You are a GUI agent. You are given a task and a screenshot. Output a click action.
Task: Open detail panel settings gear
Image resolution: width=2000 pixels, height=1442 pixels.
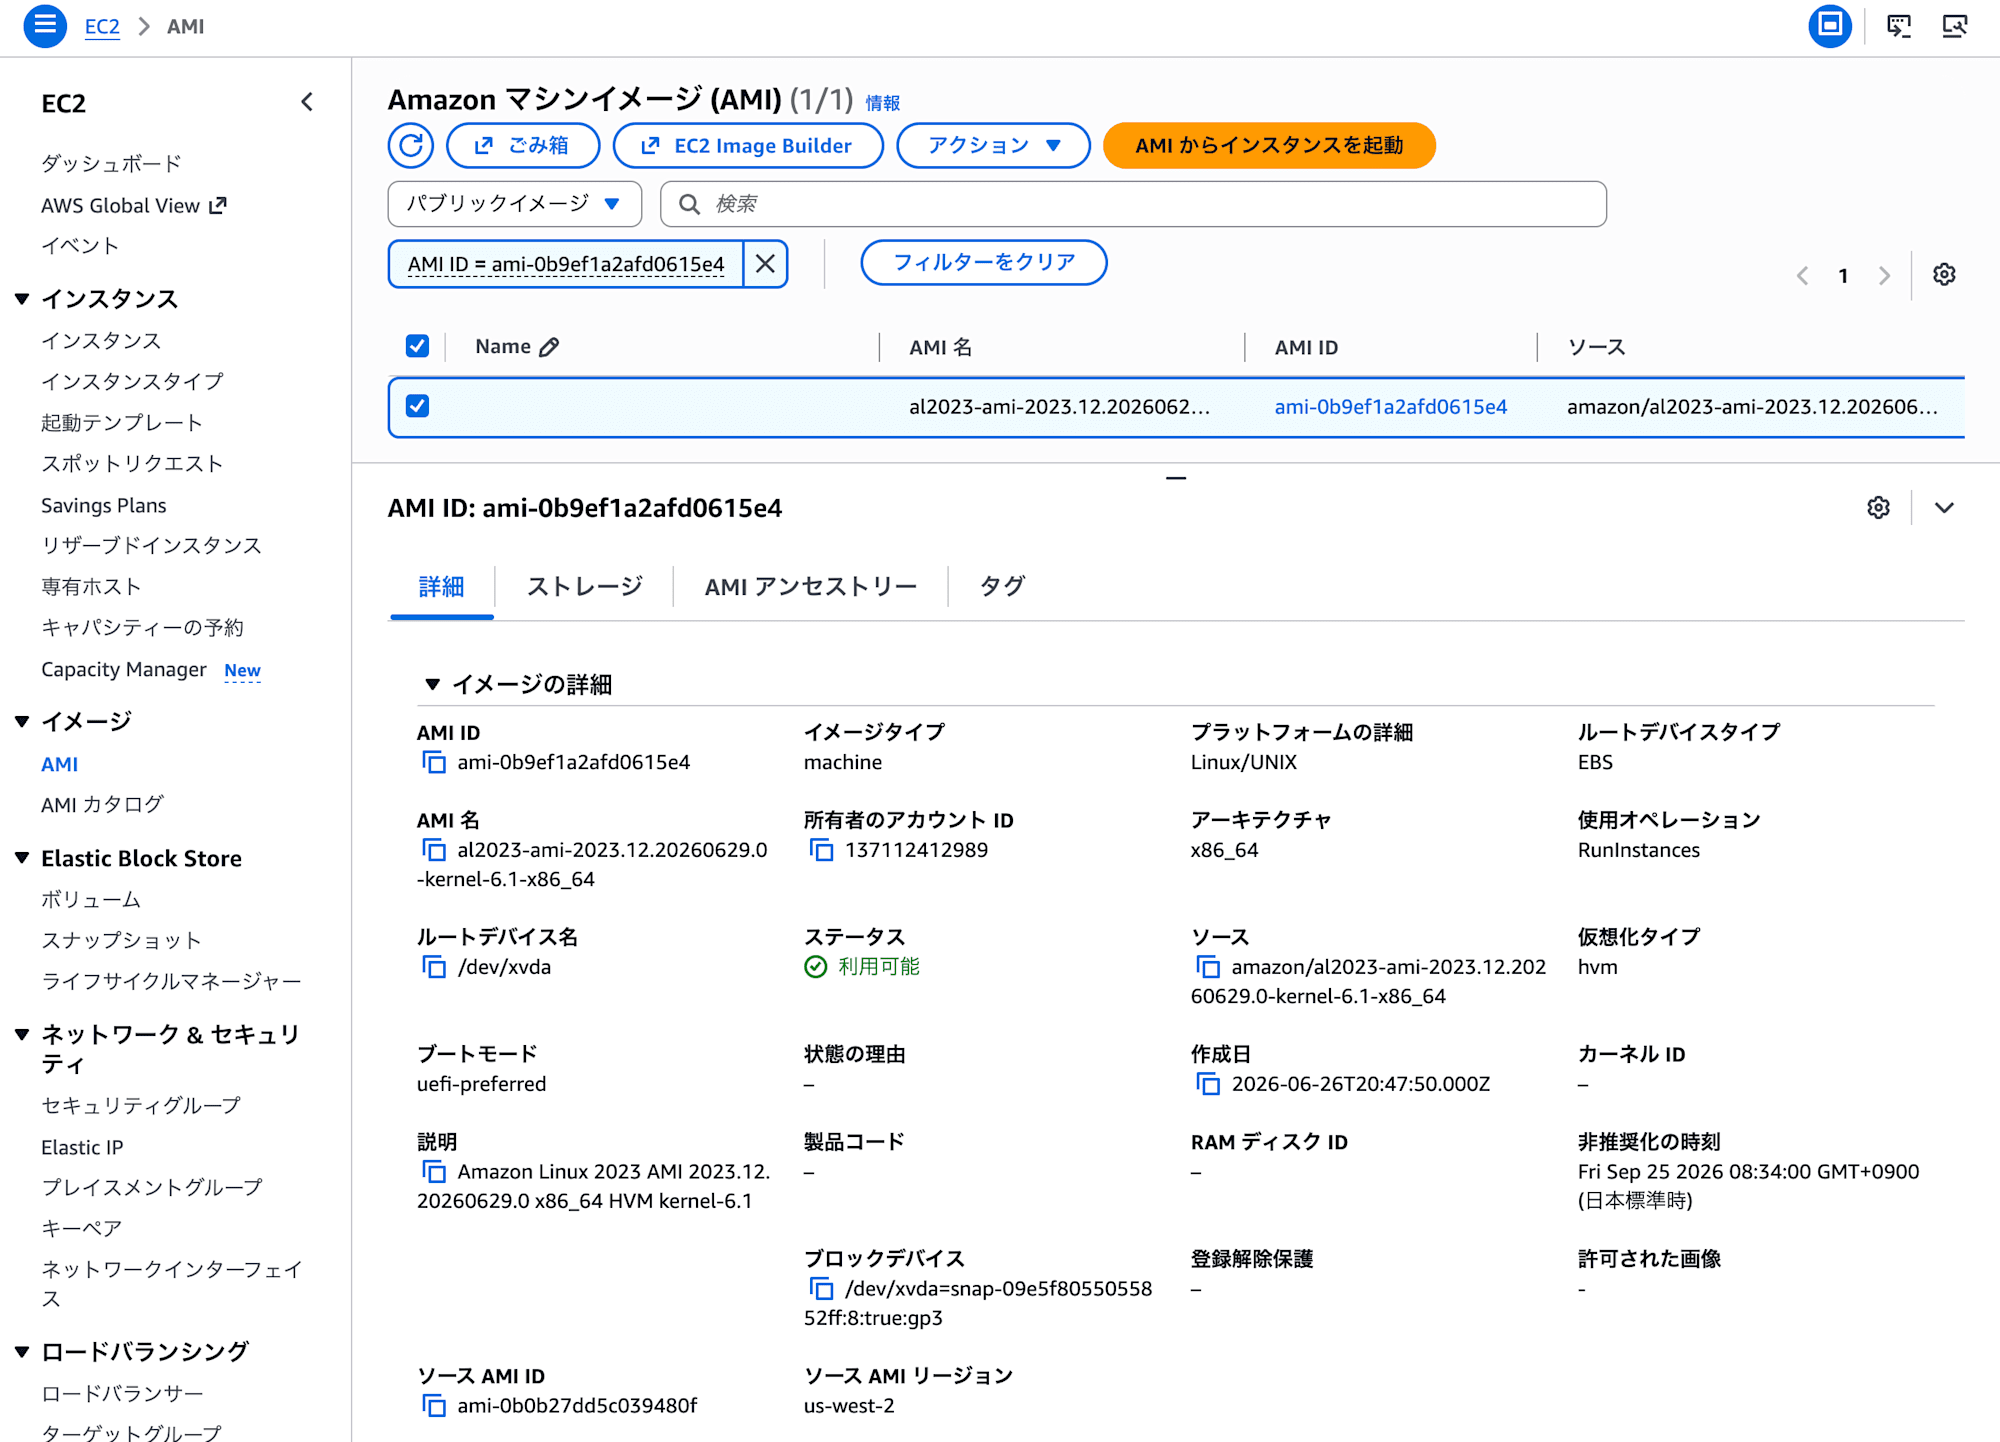[x=1878, y=508]
